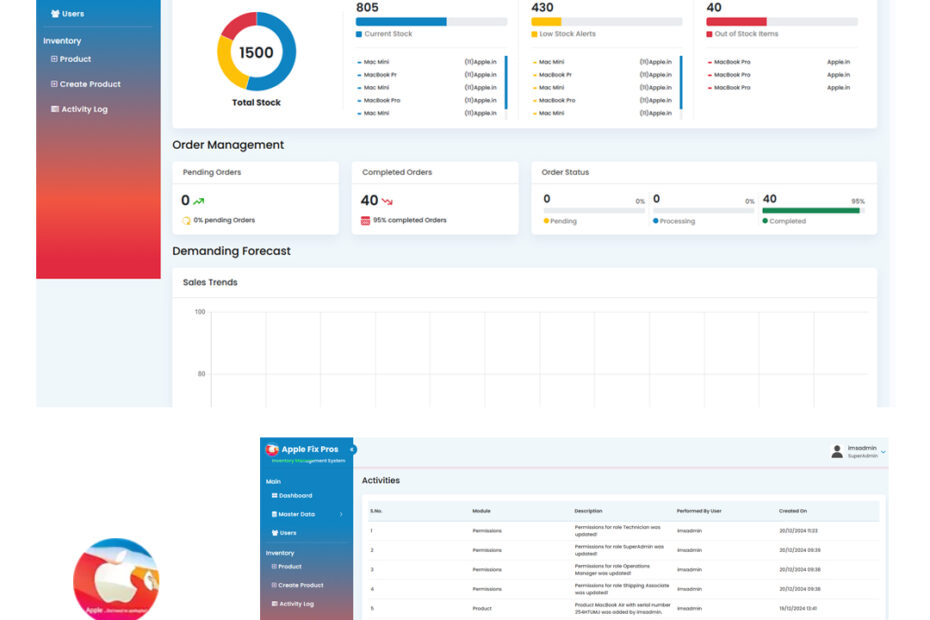Click the "Completed Orders" card title
The image size is (930, 620).
(397, 172)
